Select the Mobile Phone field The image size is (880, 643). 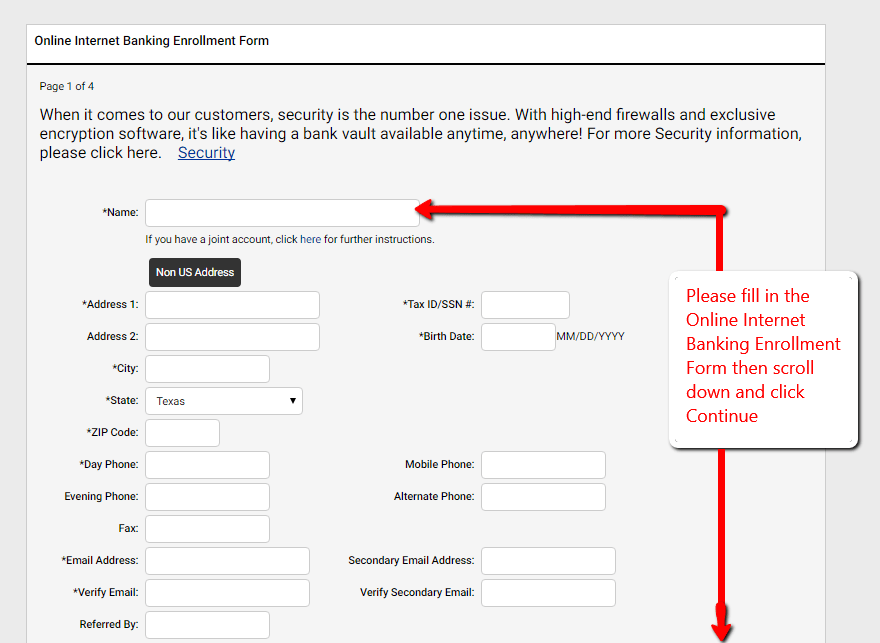pos(542,464)
